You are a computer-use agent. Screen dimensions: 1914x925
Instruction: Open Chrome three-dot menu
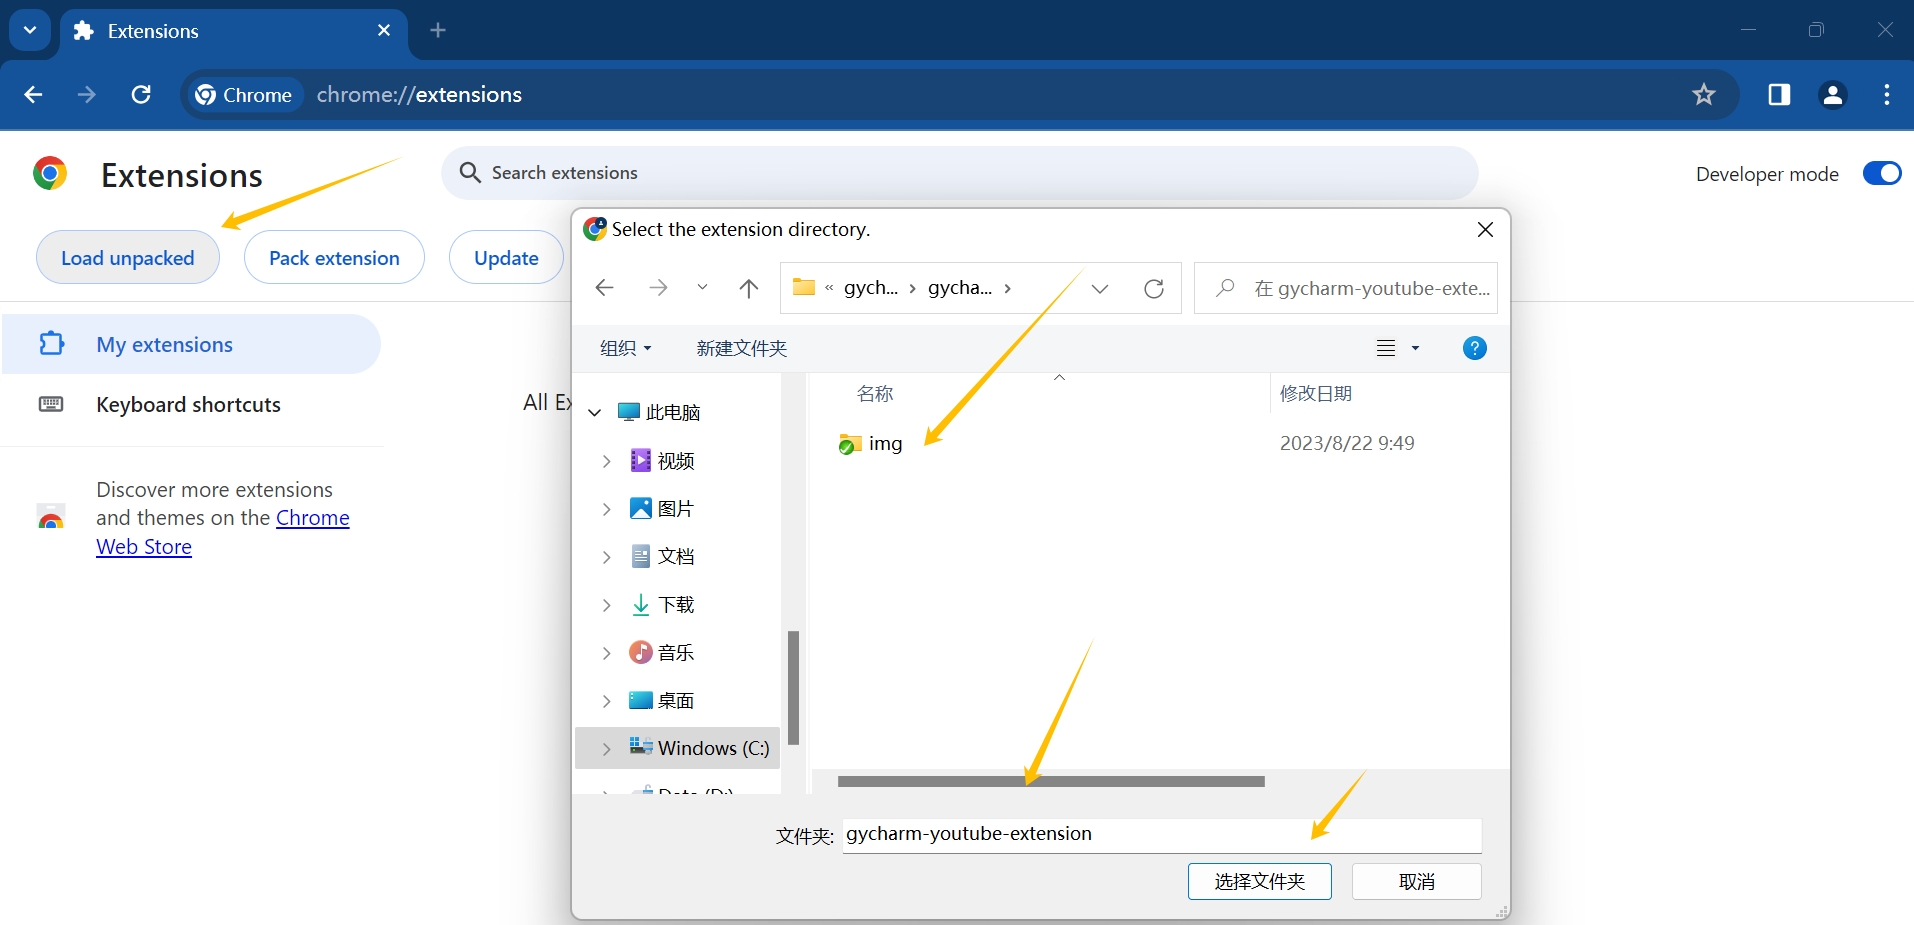[1886, 94]
